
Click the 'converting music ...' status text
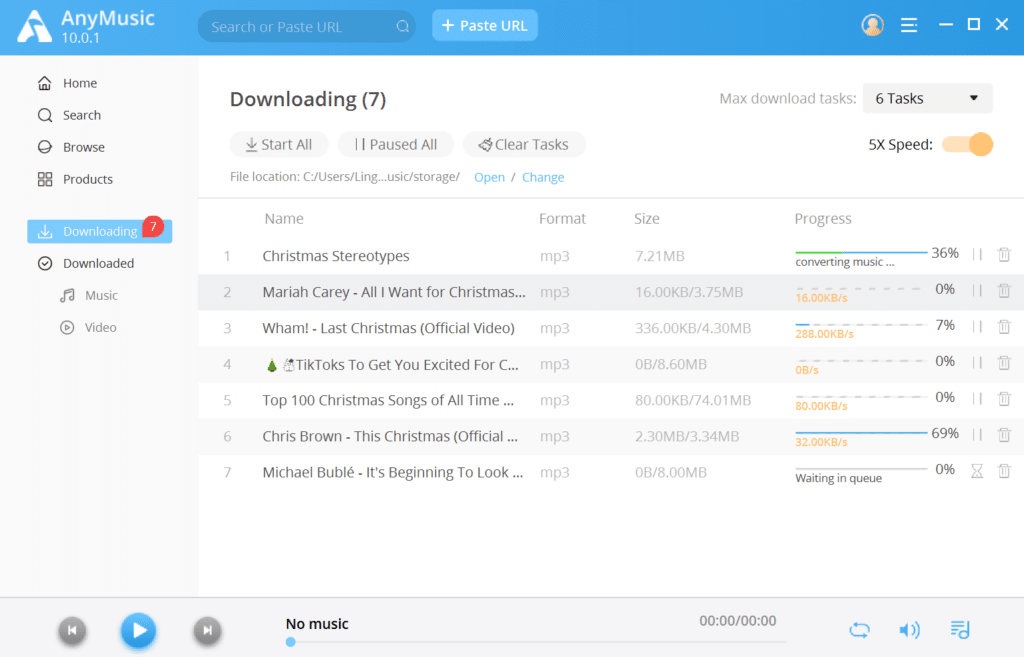pos(844,262)
